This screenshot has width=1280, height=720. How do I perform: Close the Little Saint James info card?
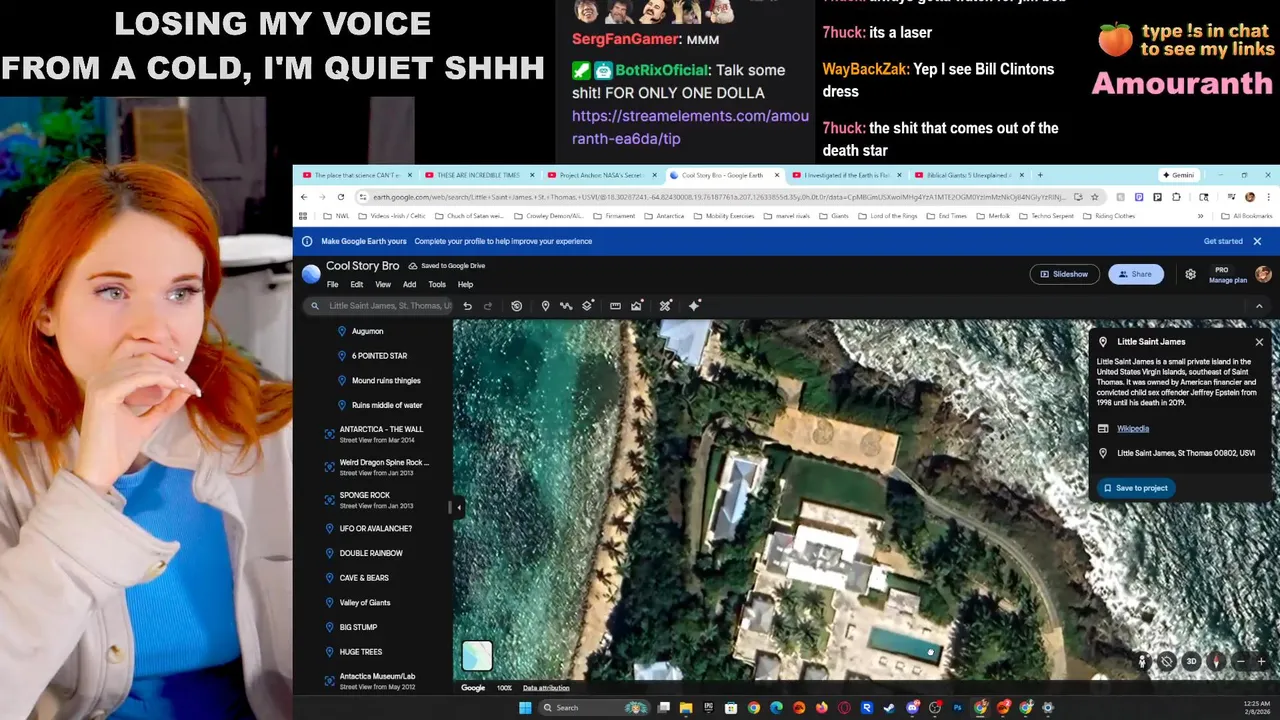click(1259, 342)
